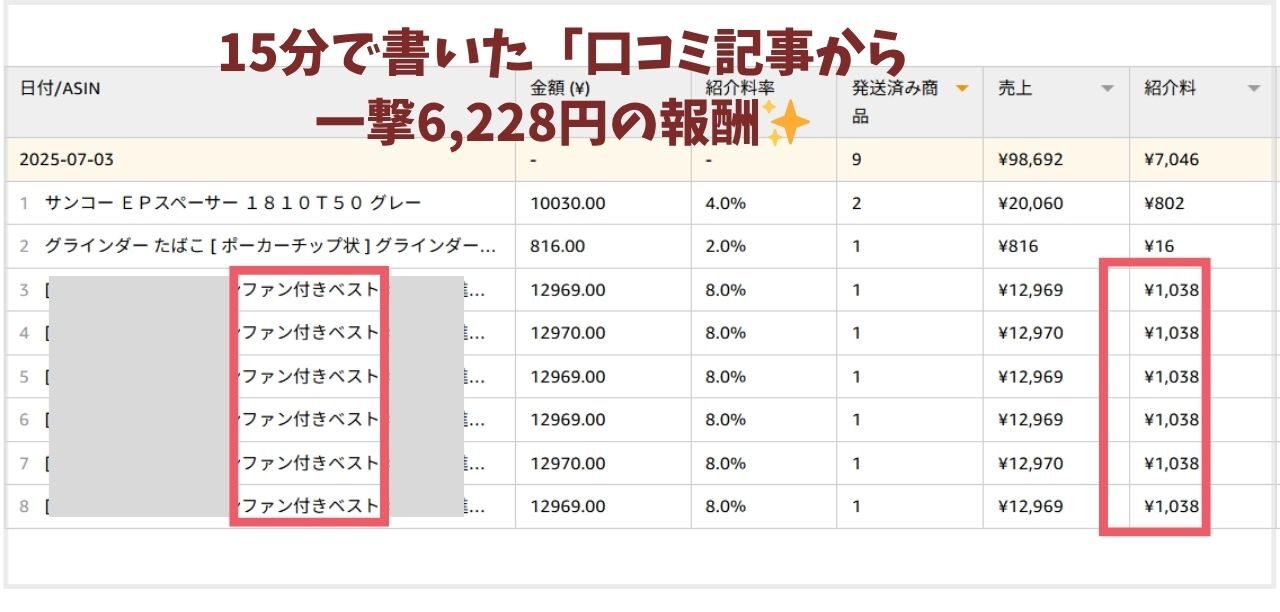The image size is (1280, 612).
Task: Click the ¥98,692 total sales cell
Action: point(1030,159)
